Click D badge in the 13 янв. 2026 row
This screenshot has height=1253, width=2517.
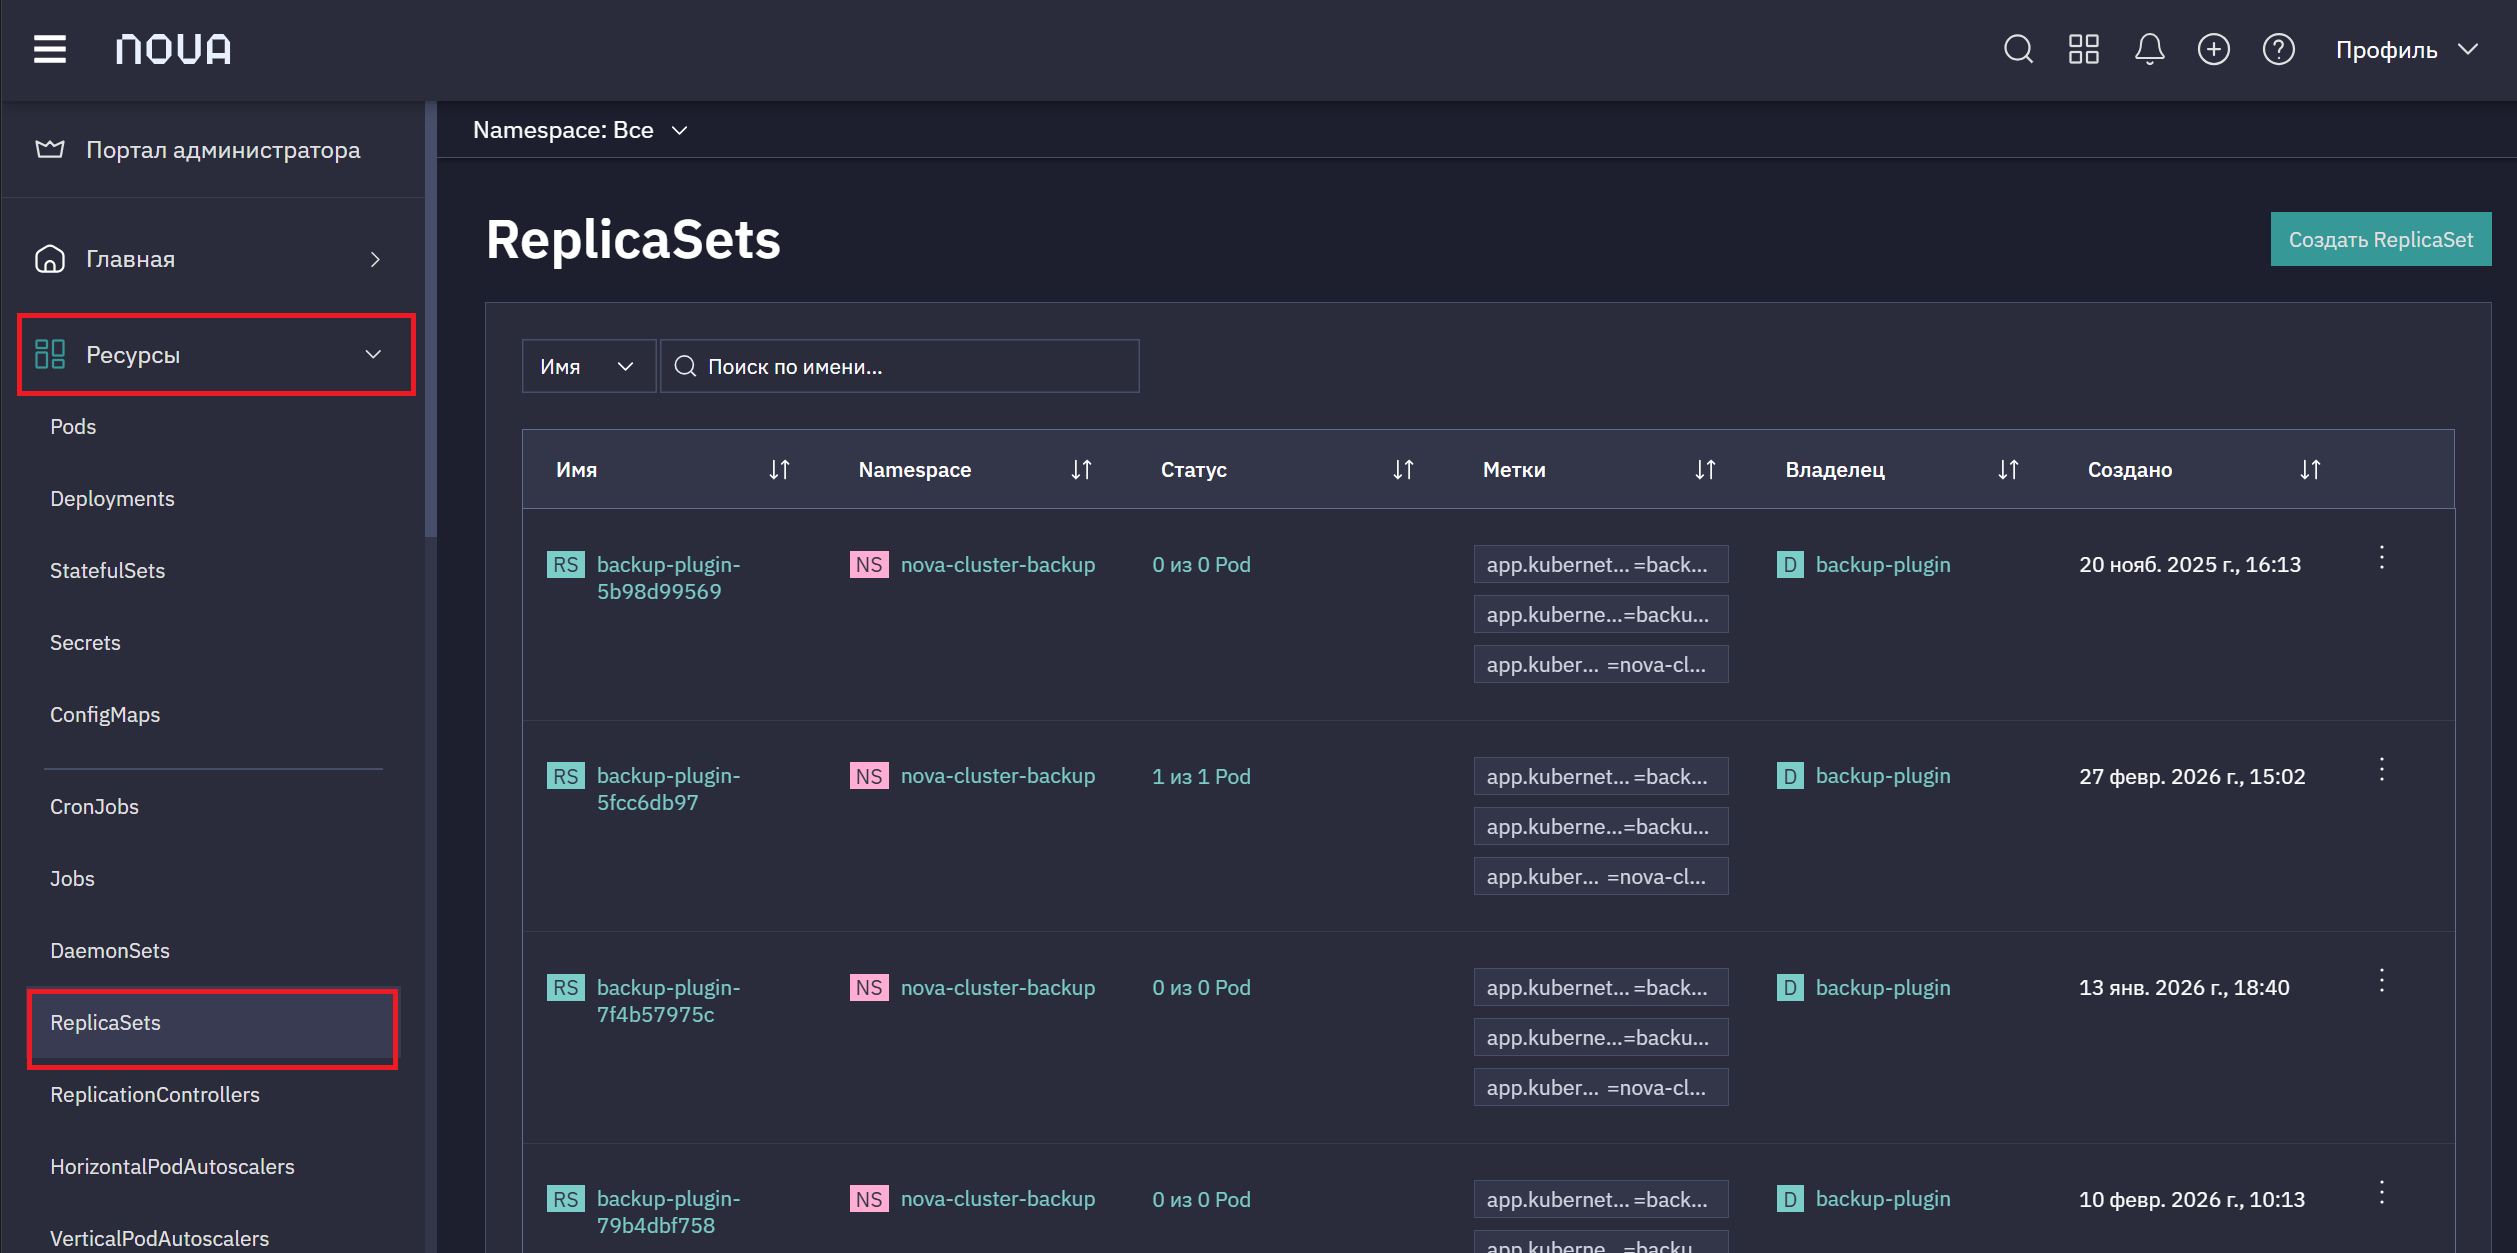[x=1790, y=988]
